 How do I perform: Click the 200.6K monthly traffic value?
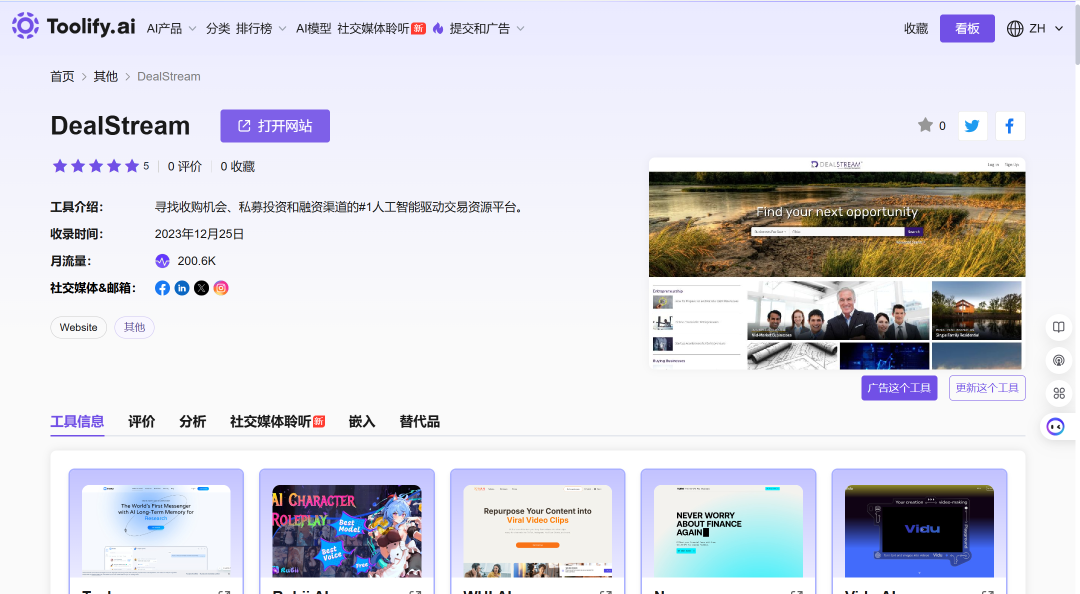click(x=196, y=261)
